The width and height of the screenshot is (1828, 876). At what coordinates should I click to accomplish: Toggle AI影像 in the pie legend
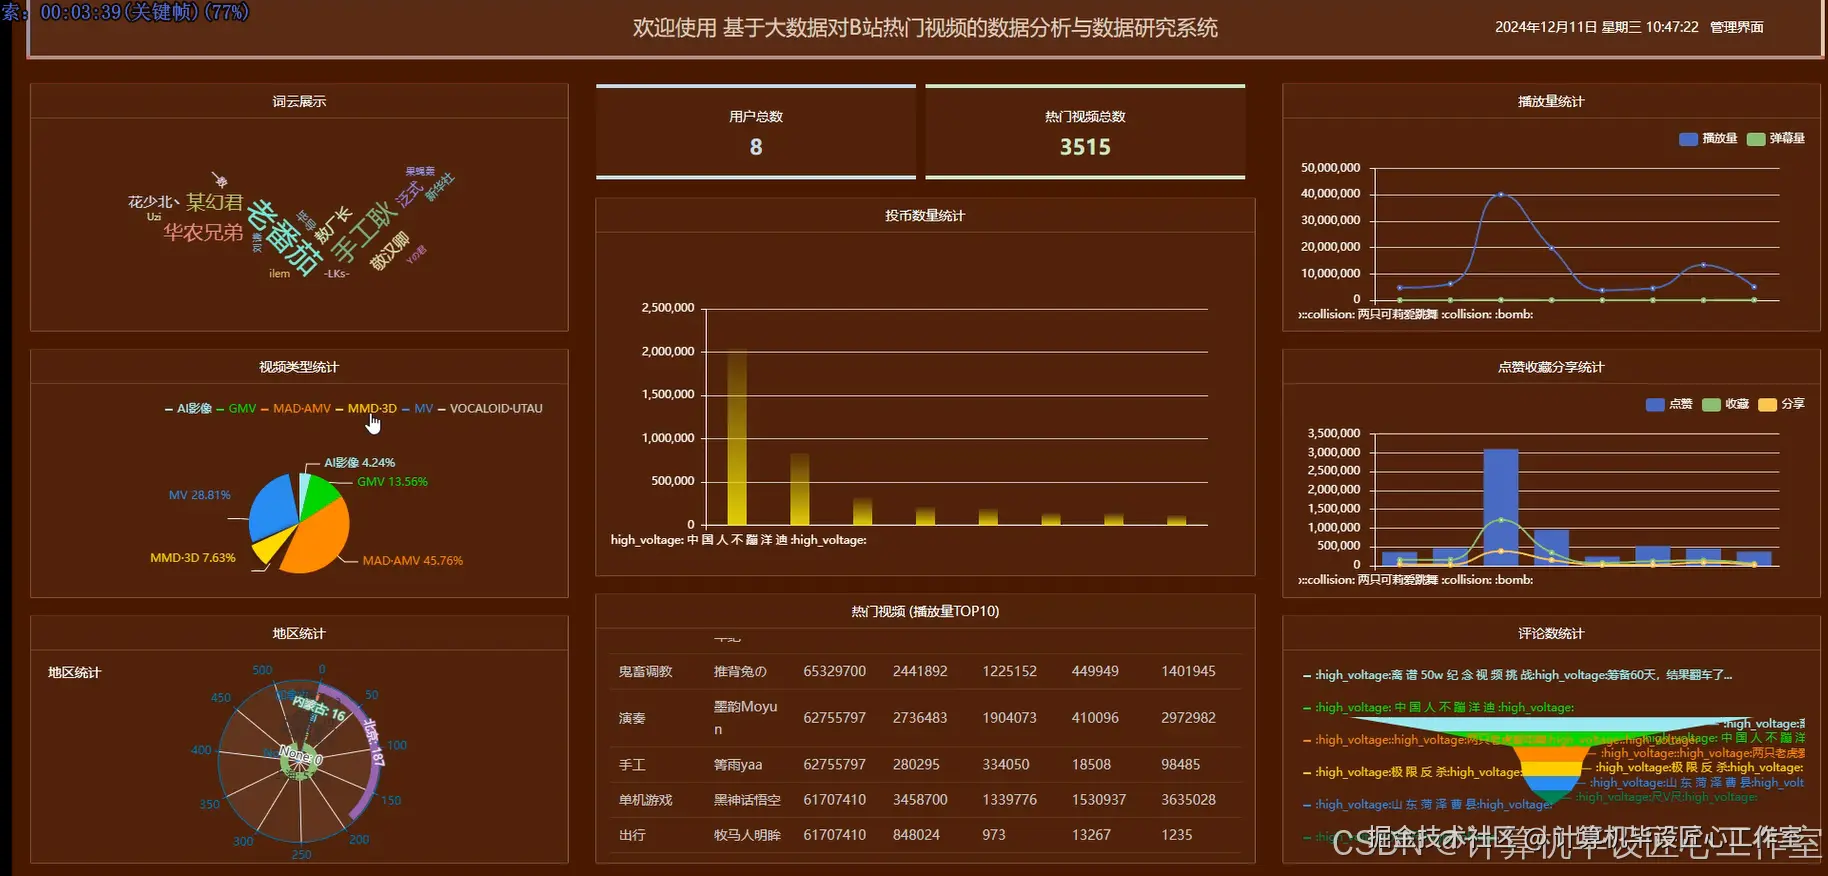click(x=188, y=408)
